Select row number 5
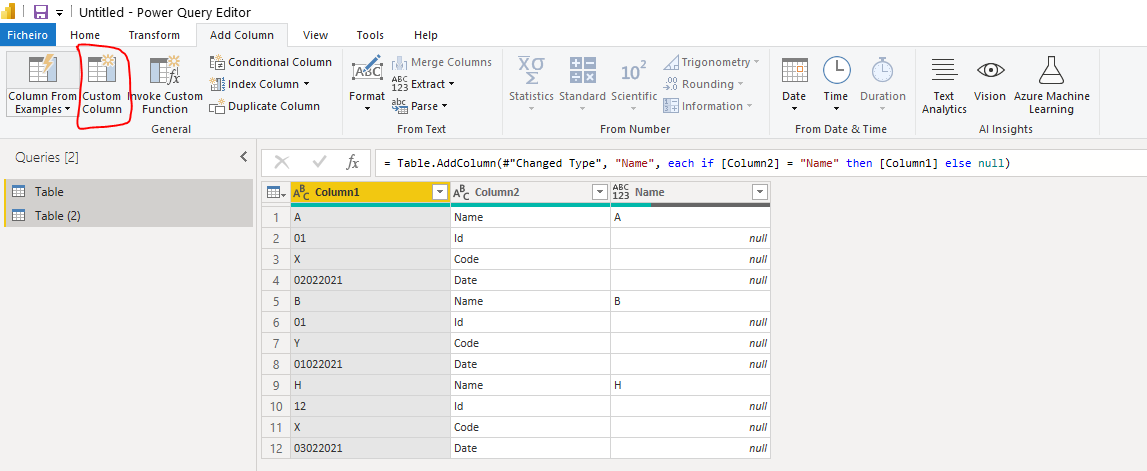This screenshot has height=471, width=1147. coord(277,301)
